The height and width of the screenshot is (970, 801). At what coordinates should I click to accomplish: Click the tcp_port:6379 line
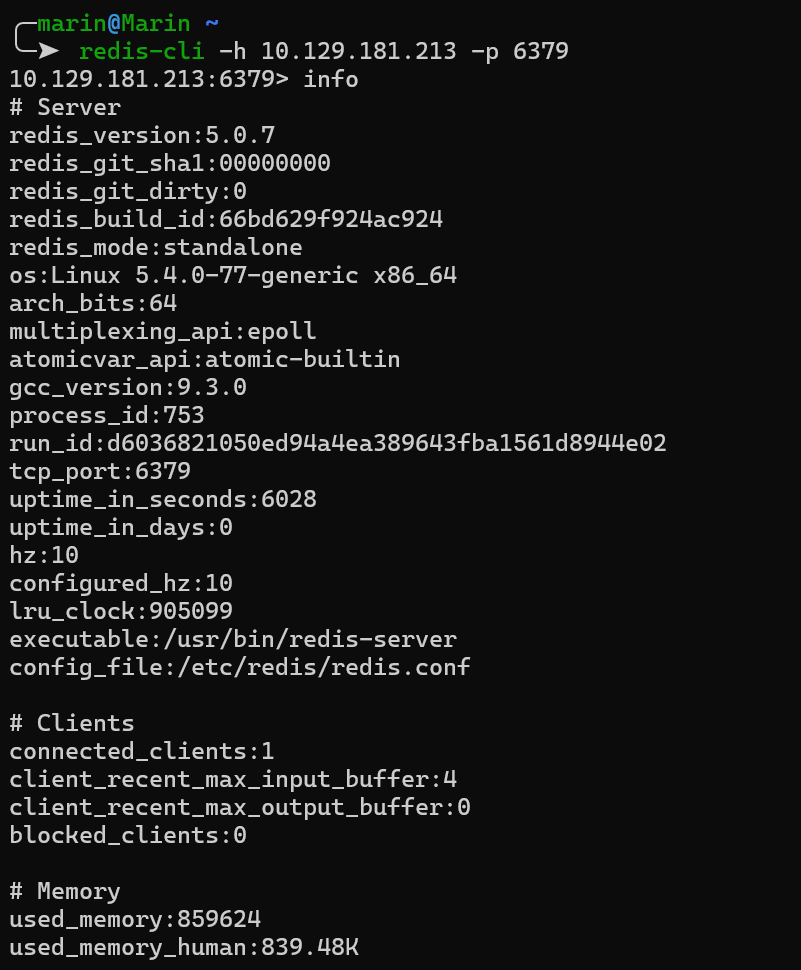point(100,470)
